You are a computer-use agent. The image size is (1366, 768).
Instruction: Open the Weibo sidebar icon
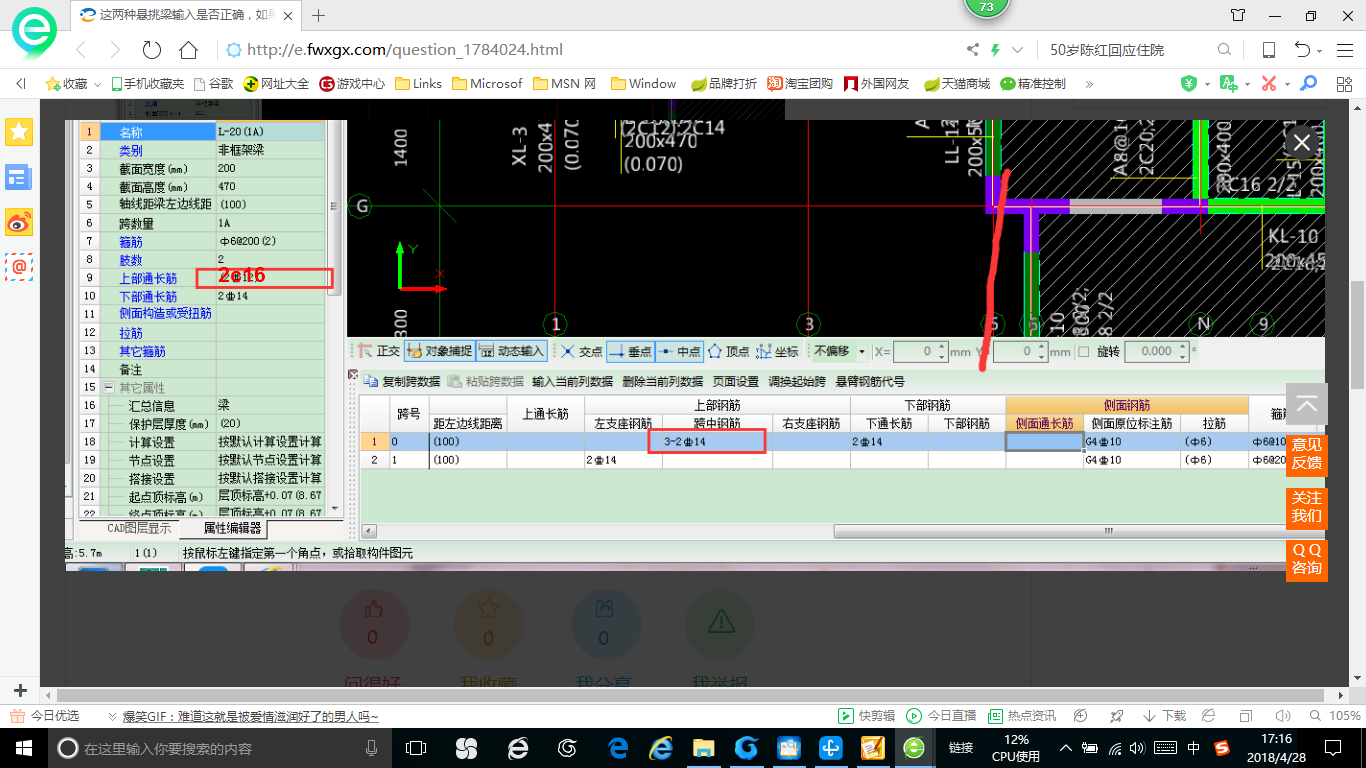point(19,222)
